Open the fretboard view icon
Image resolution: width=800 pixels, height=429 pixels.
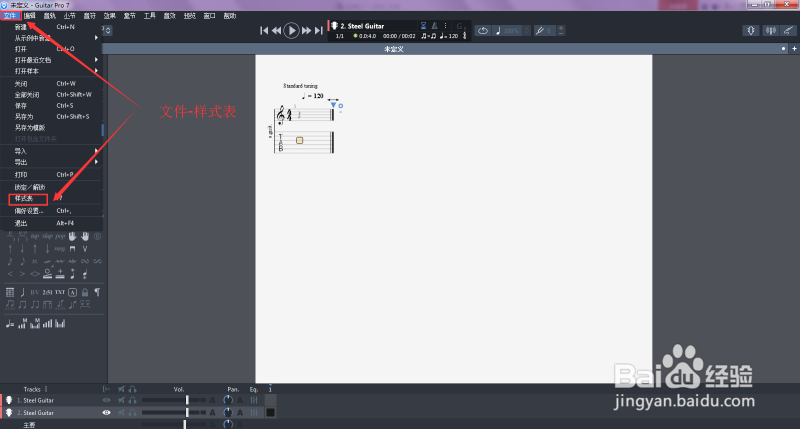point(751,31)
